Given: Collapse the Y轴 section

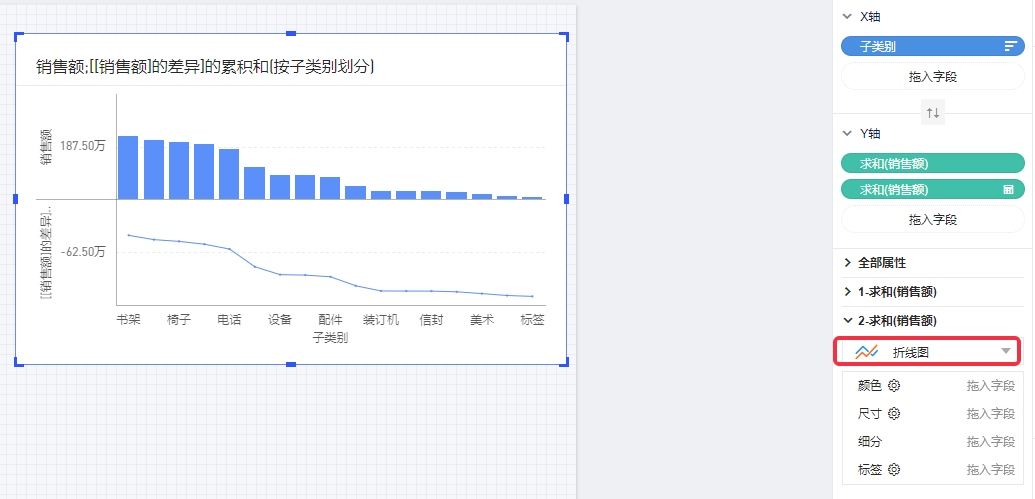Looking at the screenshot, I should pyautogui.click(x=847, y=133).
